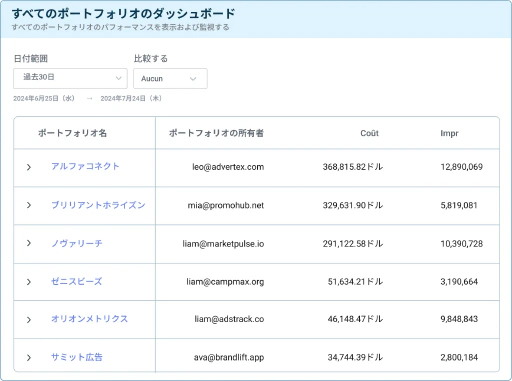512x381 pixels.
Task: Click cost value 291,122.58ドル
Action: point(353,244)
